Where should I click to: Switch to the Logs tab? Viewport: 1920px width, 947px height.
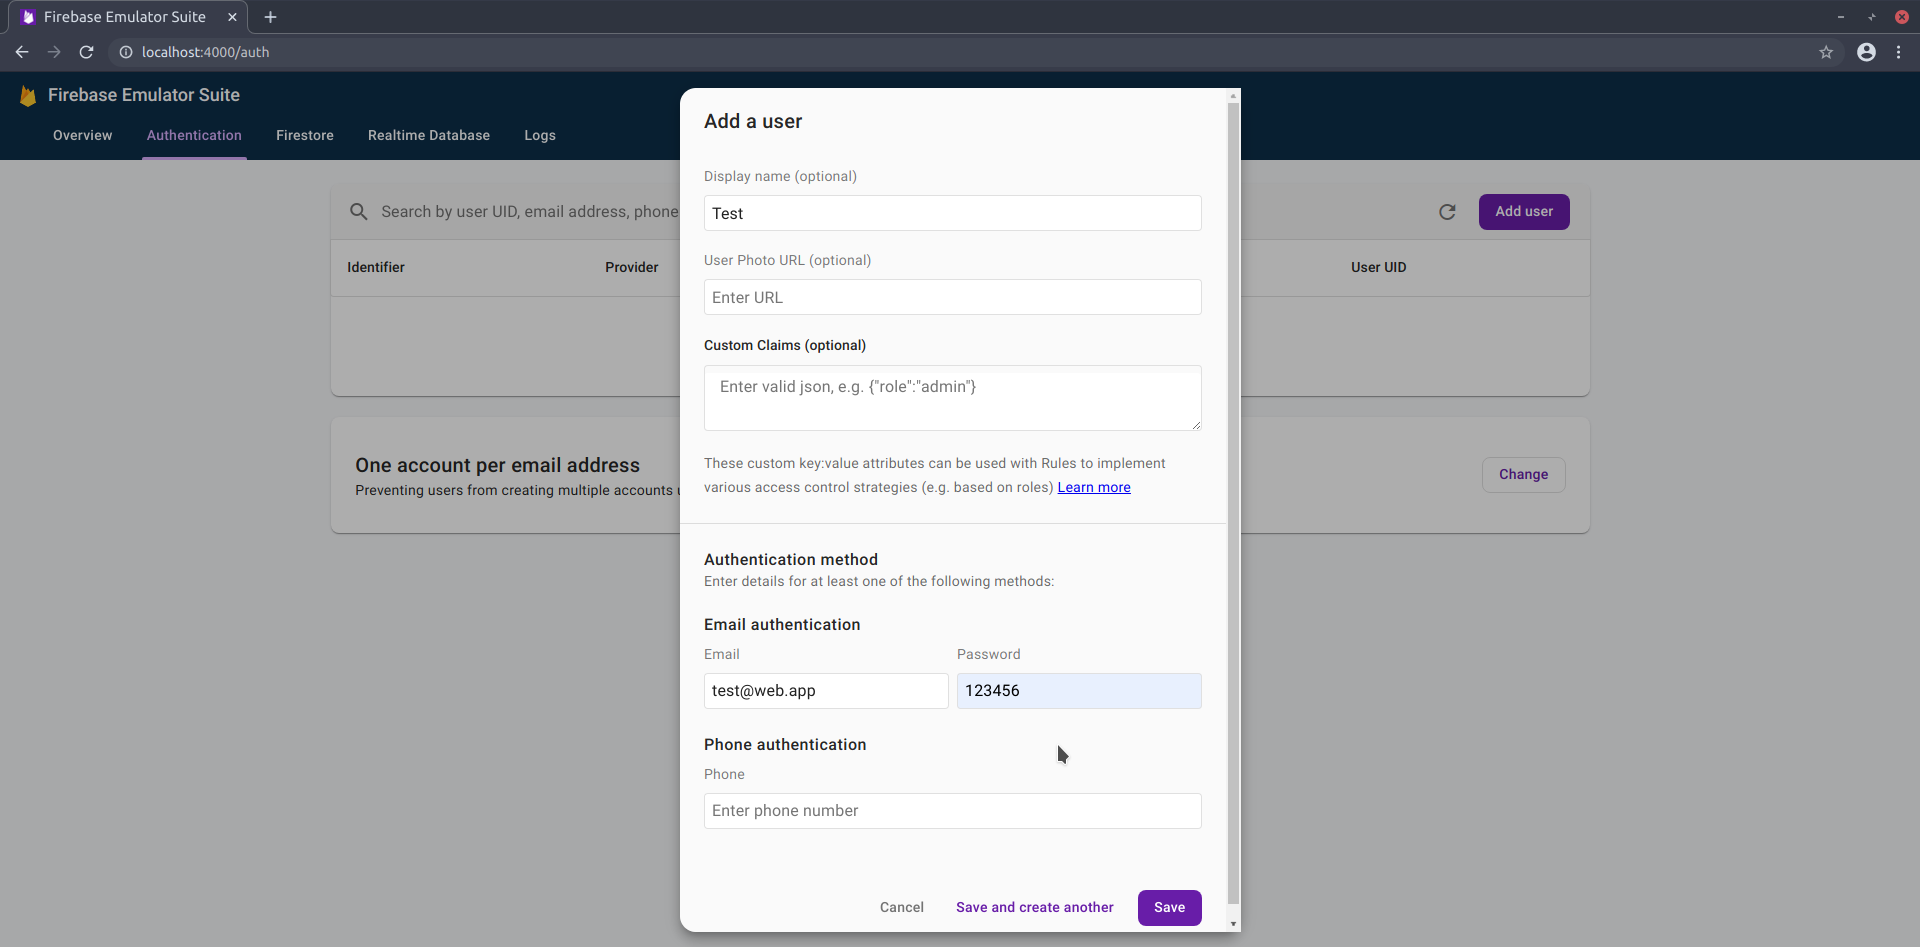click(x=539, y=135)
